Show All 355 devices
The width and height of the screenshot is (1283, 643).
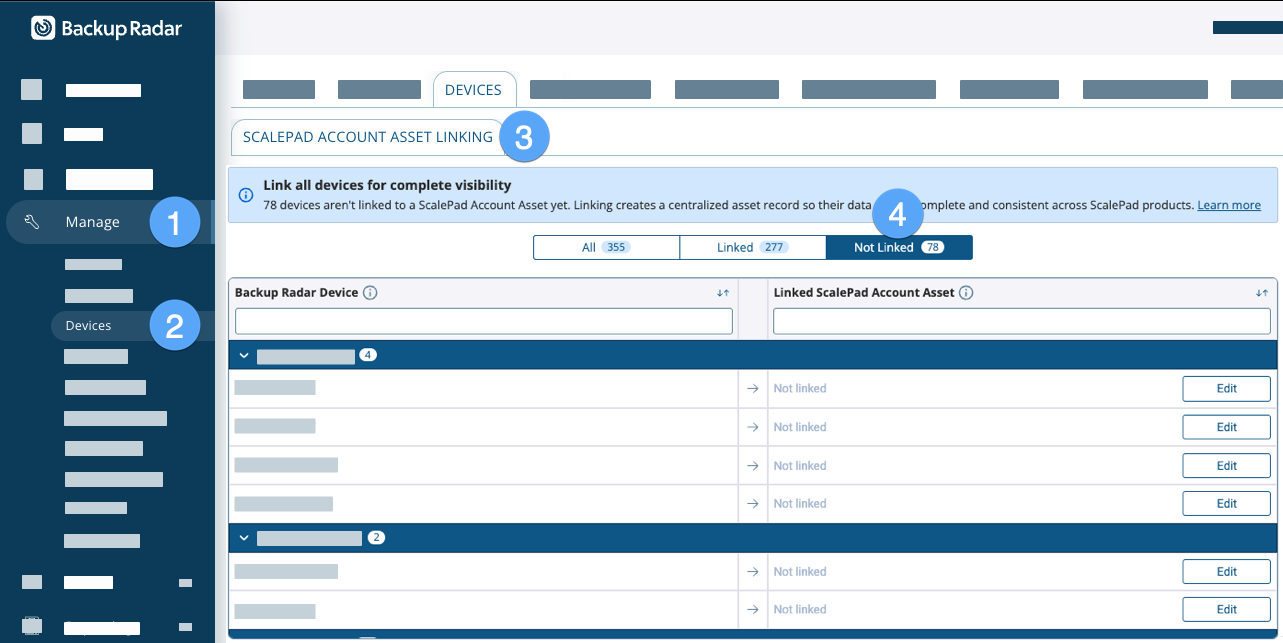(x=606, y=247)
